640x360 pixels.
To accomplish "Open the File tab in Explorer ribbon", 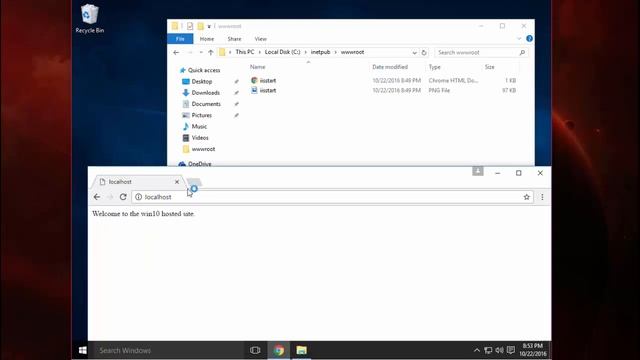I will [x=180, y=39].
